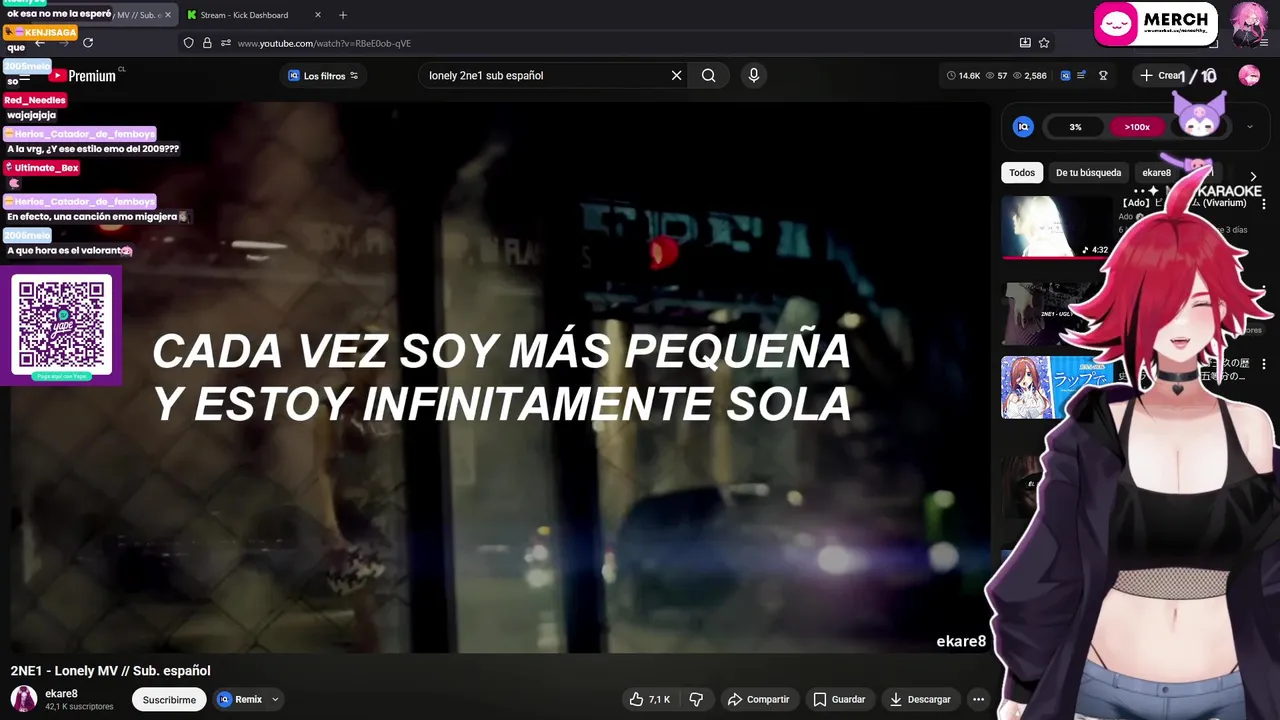This screenshot has height=720, width=1280.
Task: Save the video with Guardar
Action: pos(839,700)
